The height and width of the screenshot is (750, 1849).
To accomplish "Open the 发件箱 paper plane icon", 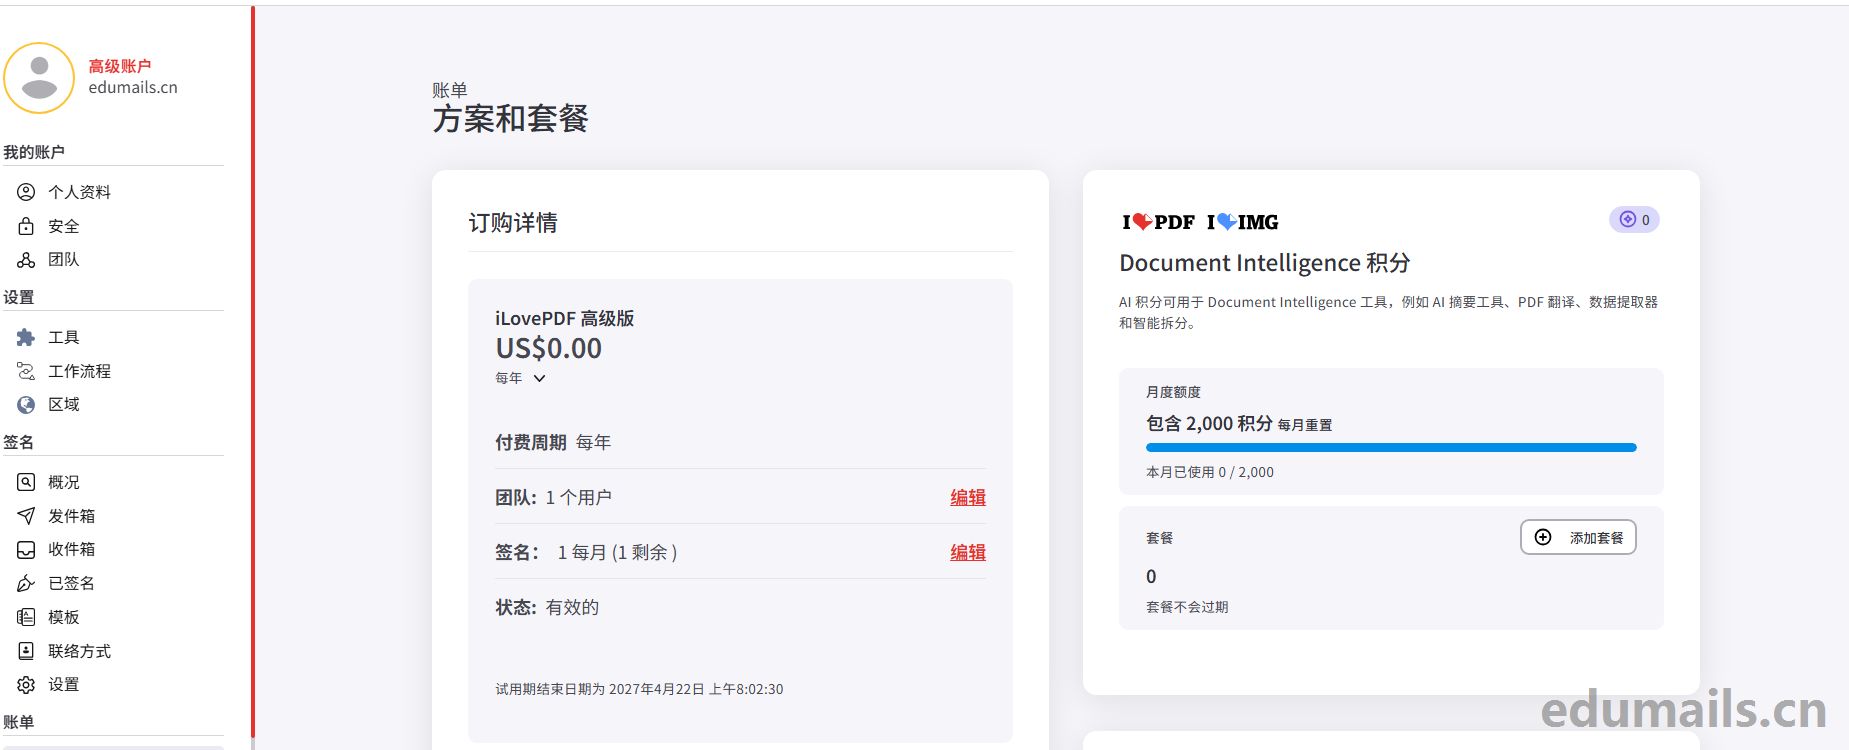I will click(26, 516).
